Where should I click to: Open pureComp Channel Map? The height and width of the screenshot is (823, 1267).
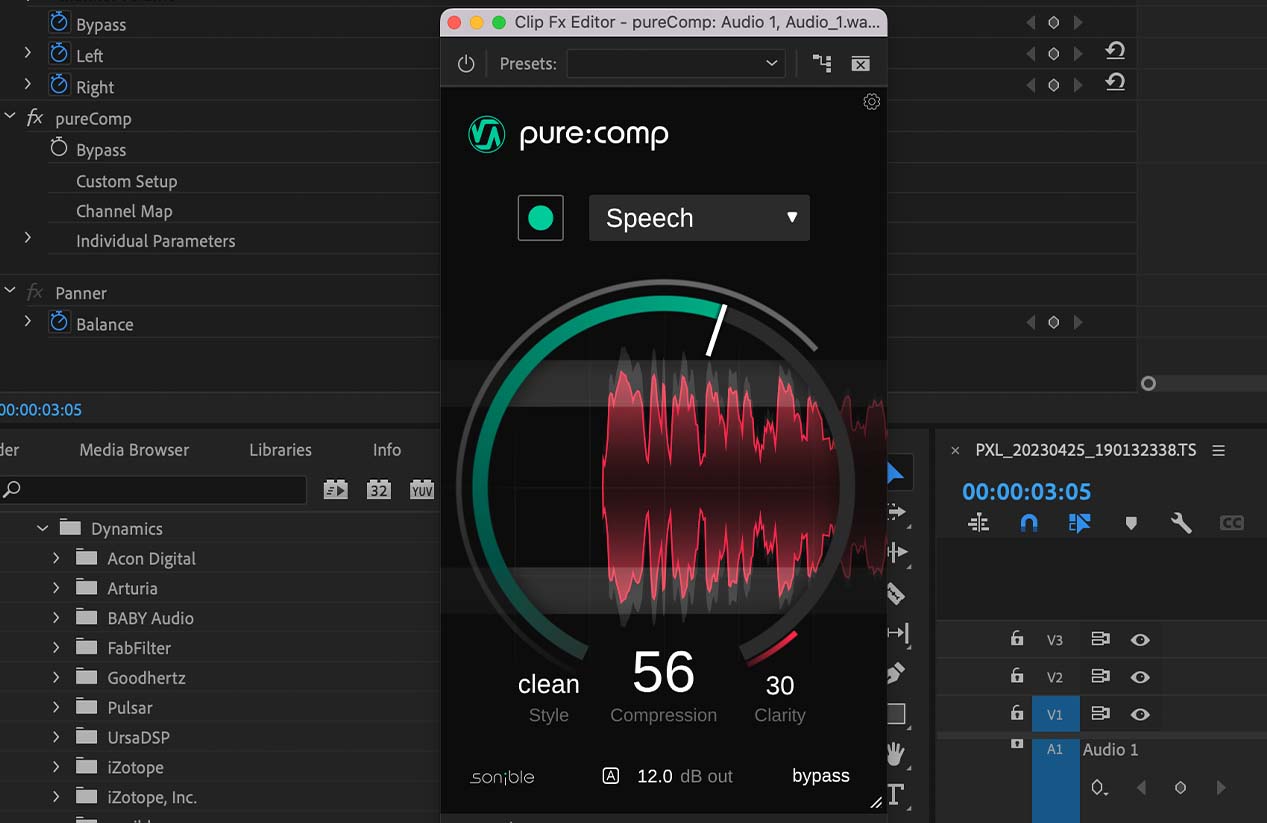124,211
